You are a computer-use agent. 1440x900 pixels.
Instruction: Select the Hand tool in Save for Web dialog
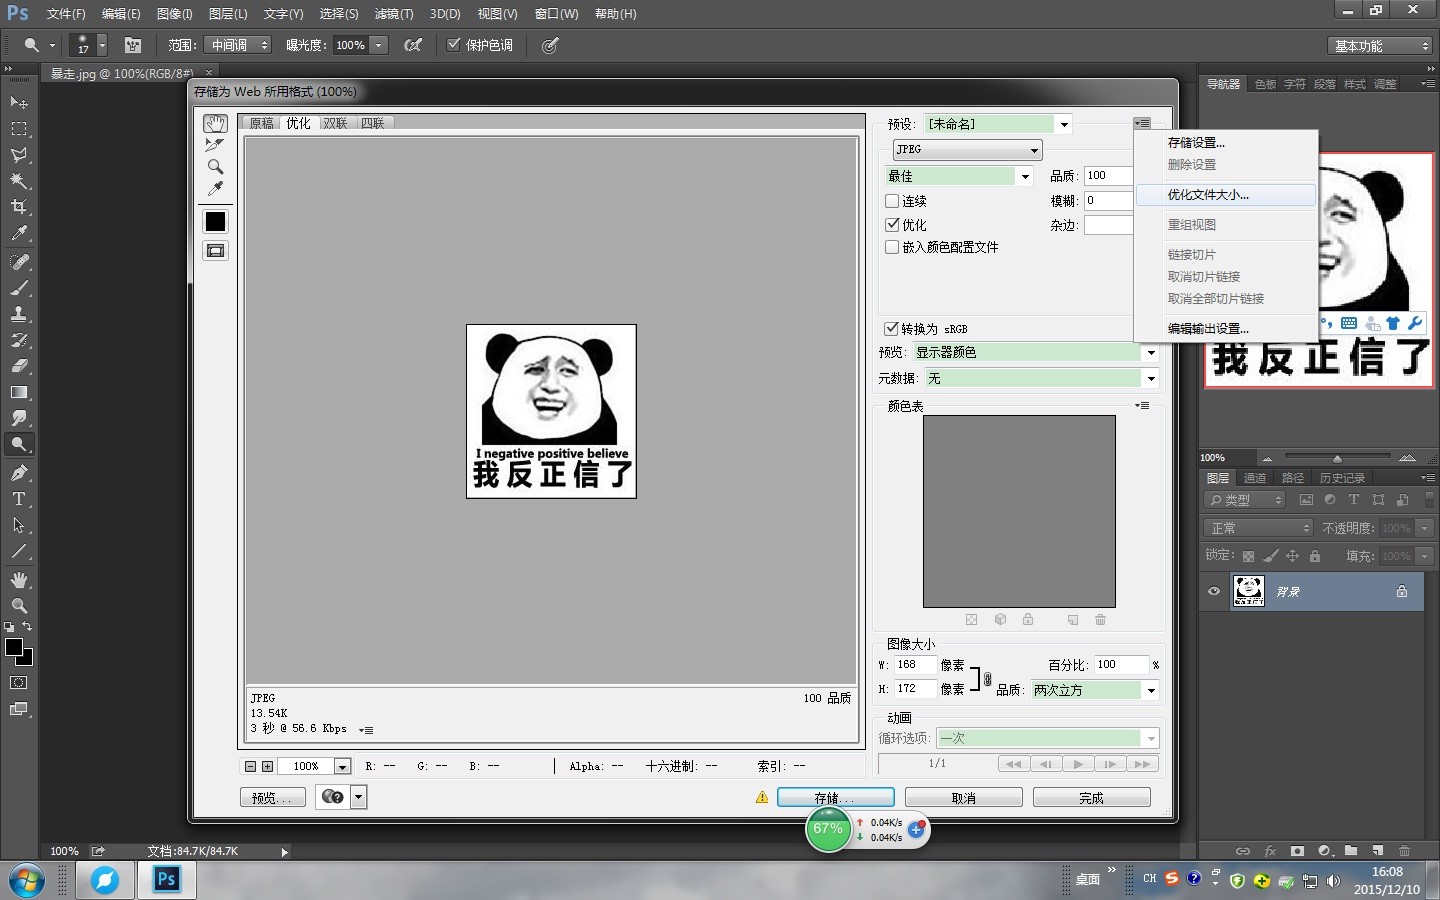[215, 124]
